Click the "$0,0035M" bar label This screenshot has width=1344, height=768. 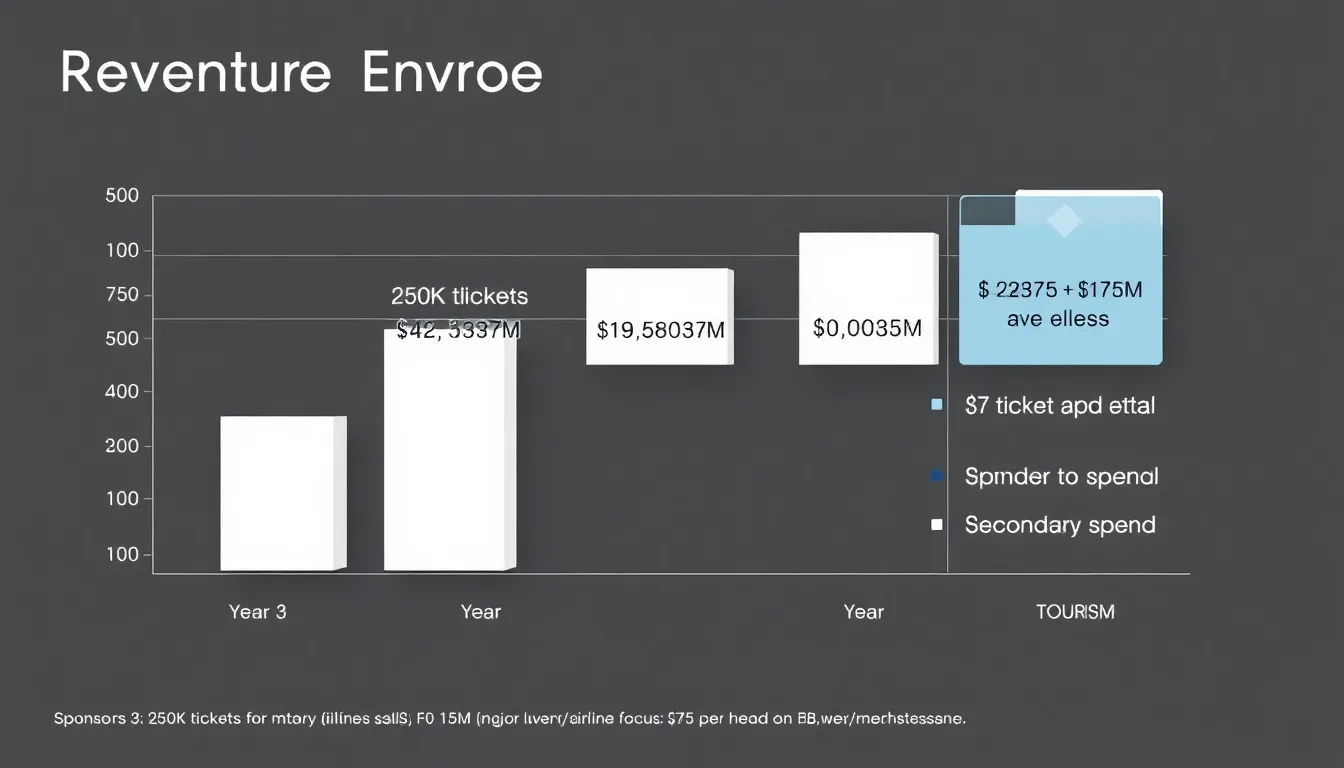point(868,328)
